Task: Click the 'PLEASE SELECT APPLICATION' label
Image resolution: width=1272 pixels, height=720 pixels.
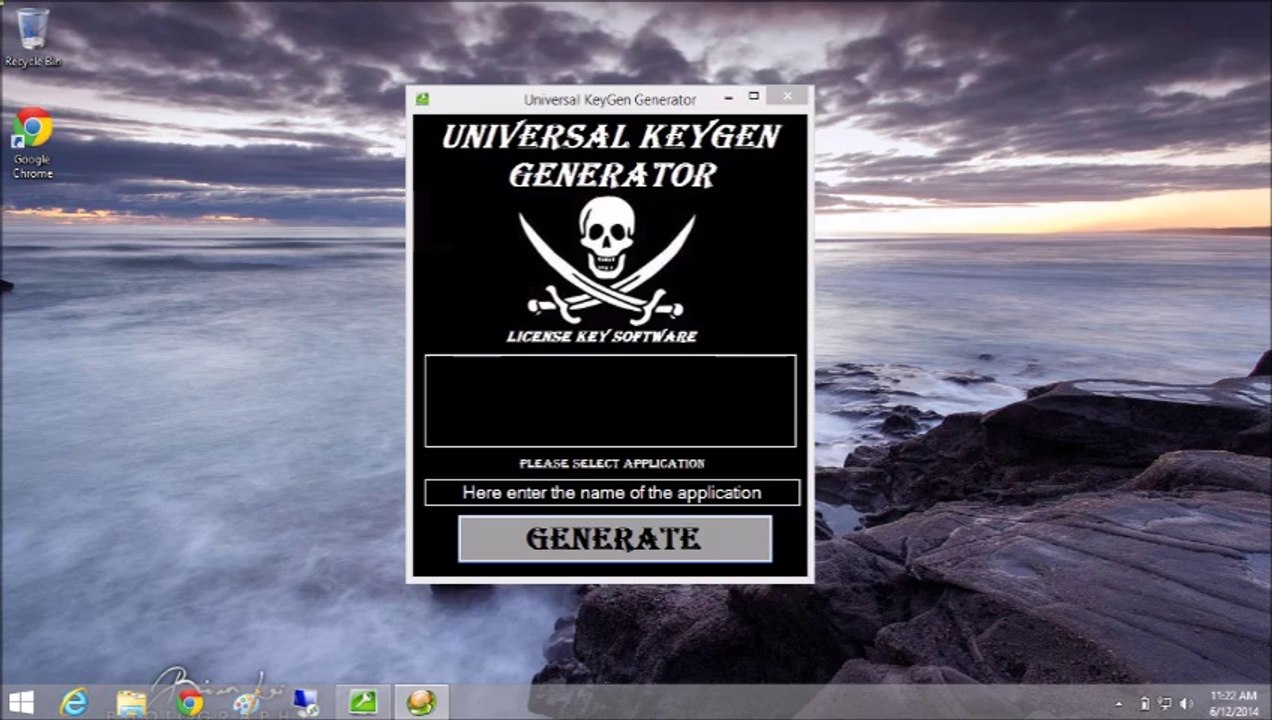Action: click(x=612, y=464)
